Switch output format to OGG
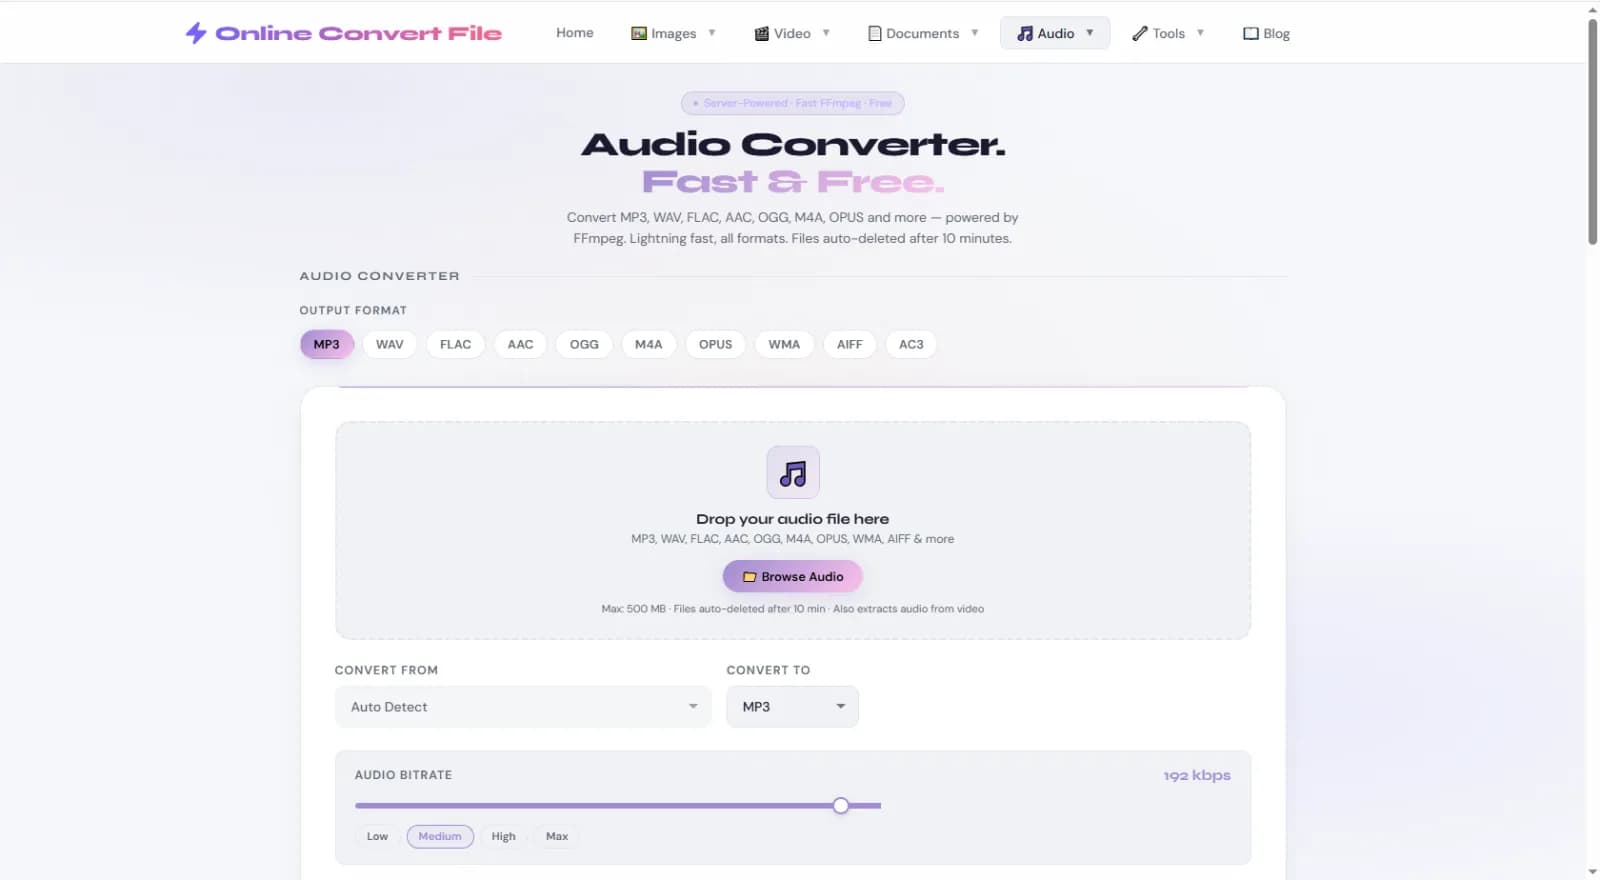The width and height of the screenshot is (1600, 880). pyautogui.click(x=584, y=344)
